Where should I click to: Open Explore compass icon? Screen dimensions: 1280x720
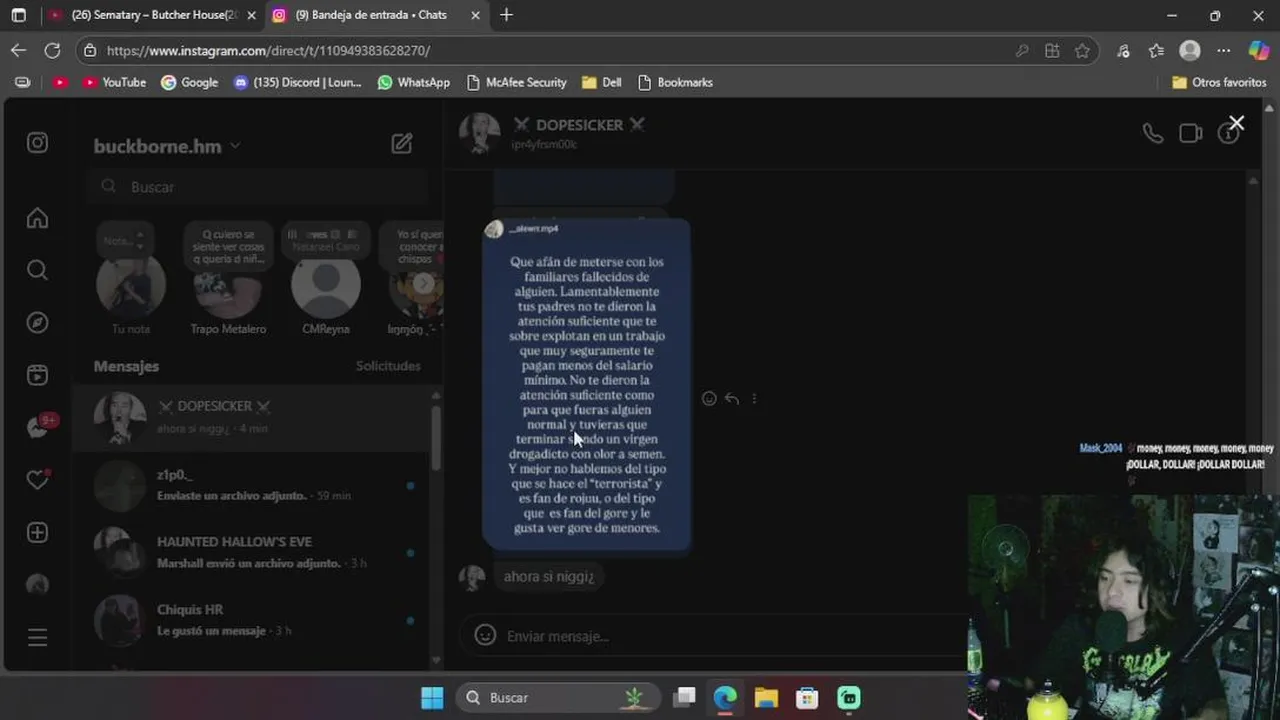[x=37, y=322]
